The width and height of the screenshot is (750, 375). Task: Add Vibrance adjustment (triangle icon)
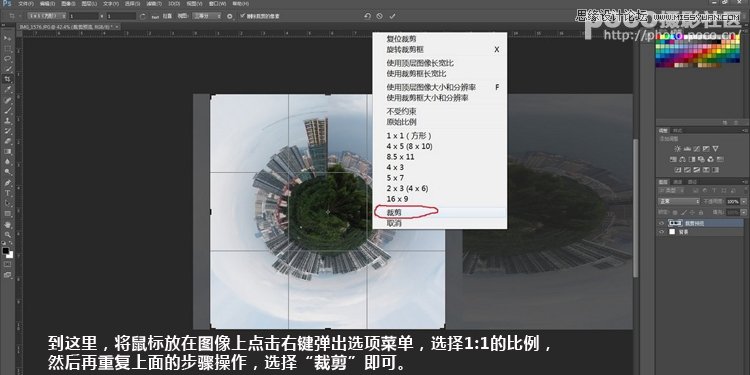(715, 149)
